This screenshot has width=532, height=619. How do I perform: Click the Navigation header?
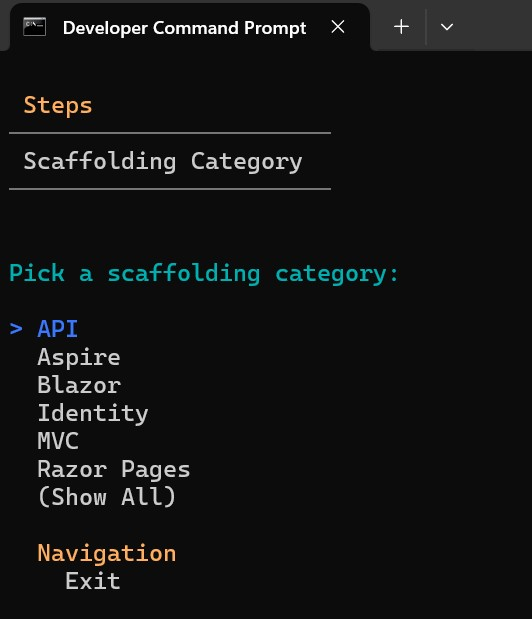tap(107, 553)
